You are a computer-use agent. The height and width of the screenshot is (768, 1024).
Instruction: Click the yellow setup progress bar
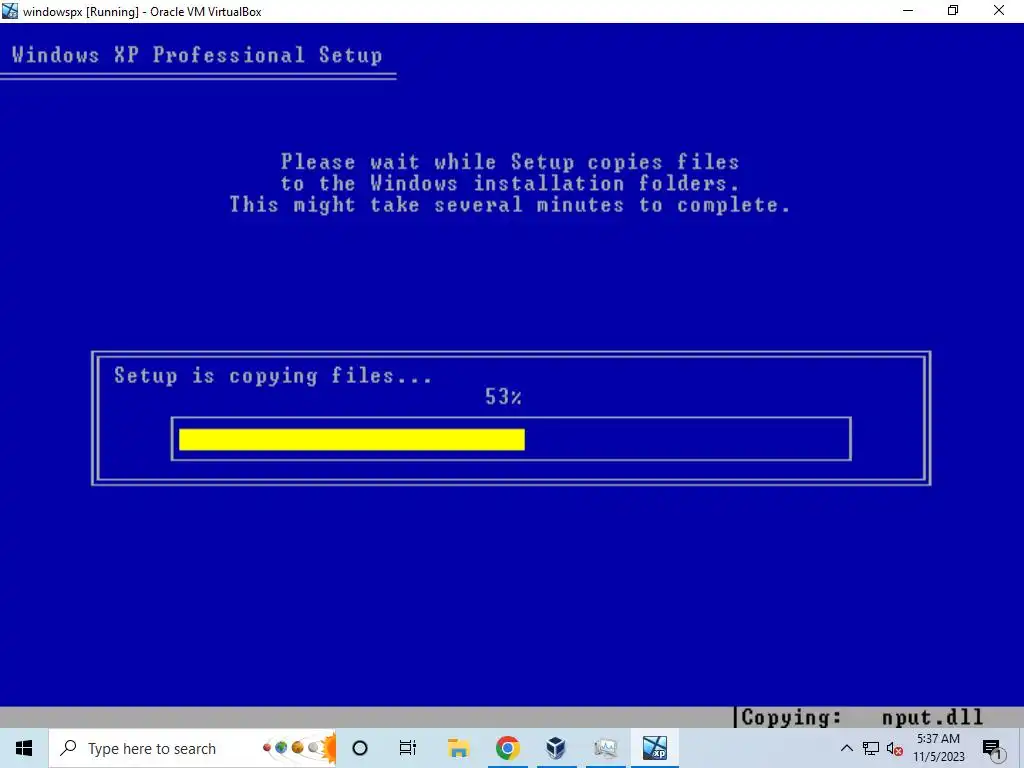pos(352,440)
